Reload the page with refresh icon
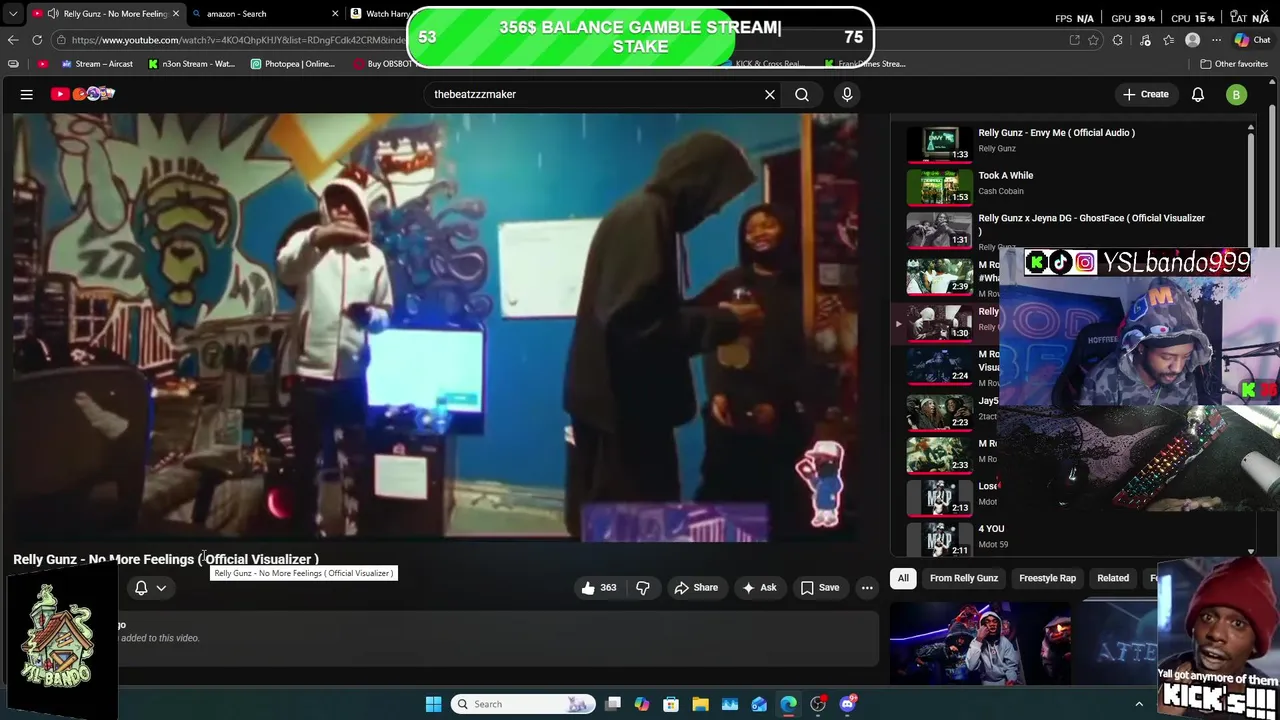 37,40
